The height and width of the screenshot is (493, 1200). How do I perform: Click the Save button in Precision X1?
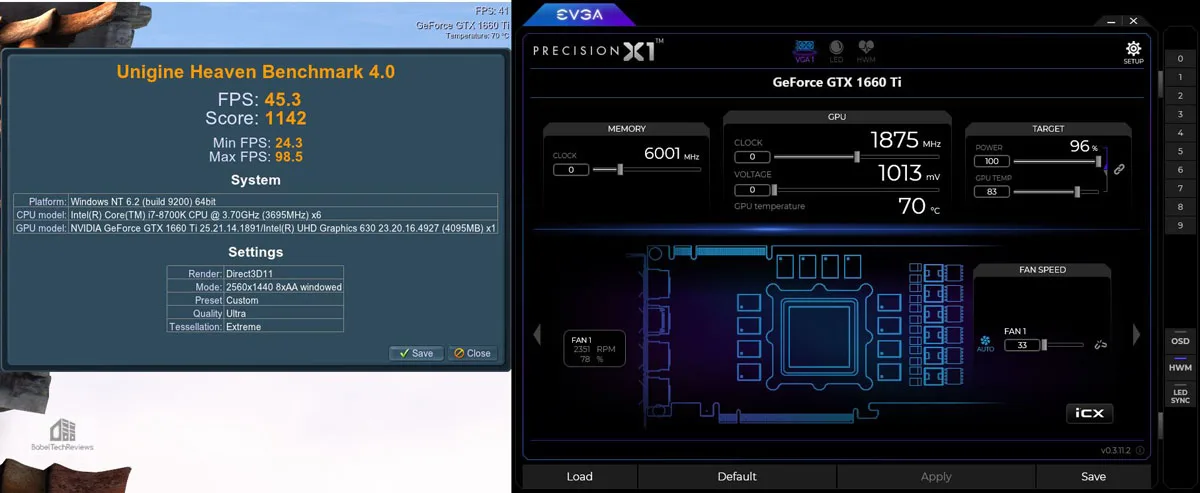[x=1093, y=477]
